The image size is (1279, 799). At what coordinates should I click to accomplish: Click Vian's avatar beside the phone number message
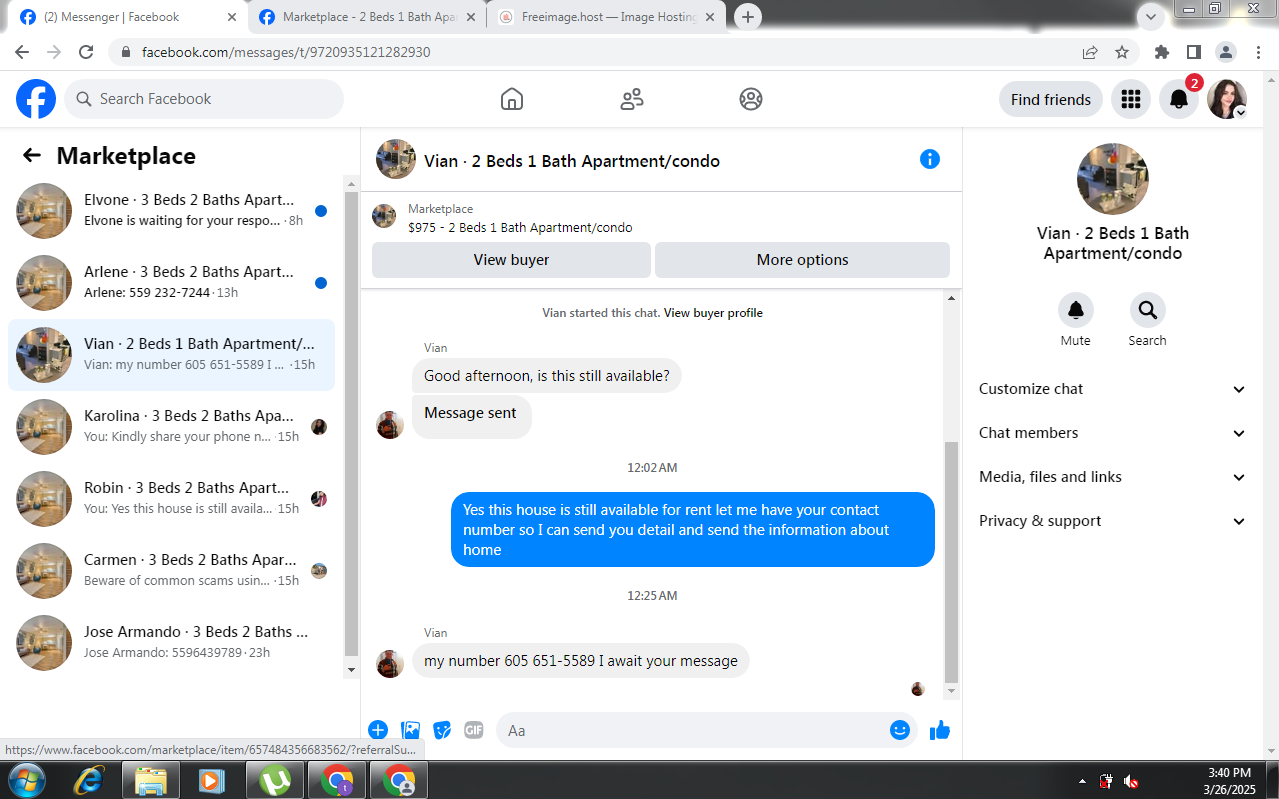(390, 664)
